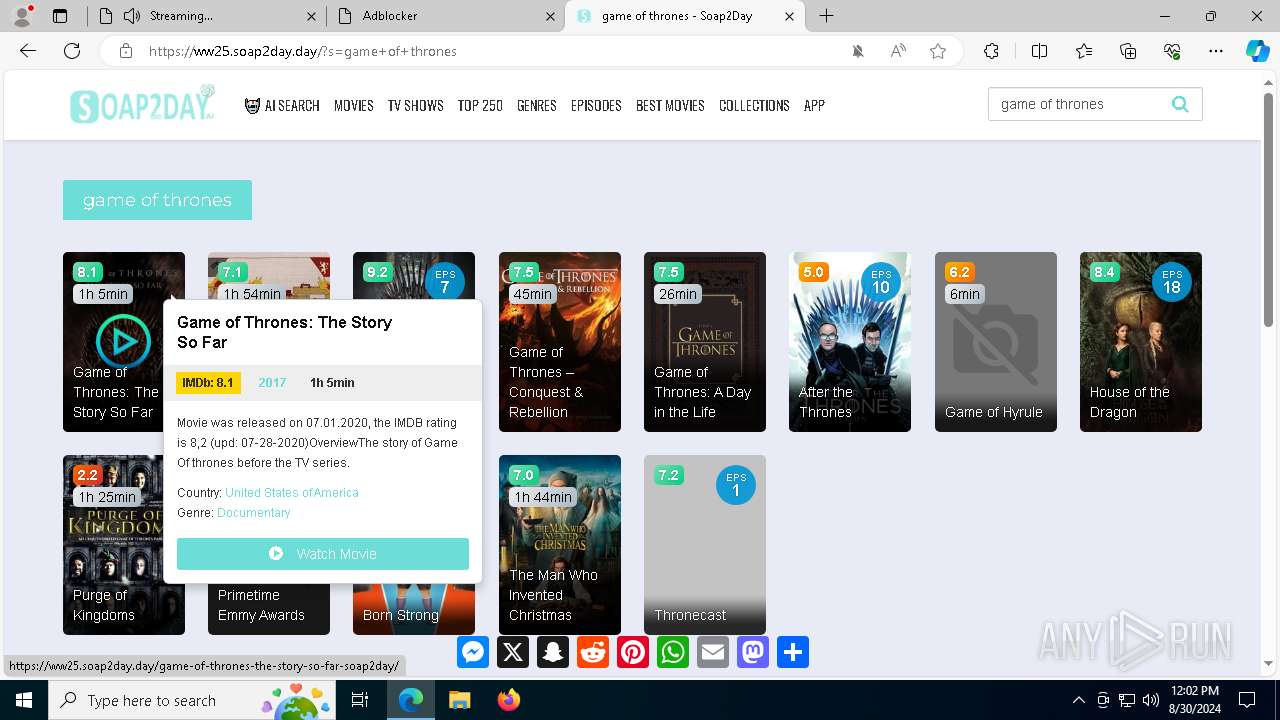This screenshot has height=720, width=1280.
Task: Switch to the Adblocker tab
Action: click(445, 16)
